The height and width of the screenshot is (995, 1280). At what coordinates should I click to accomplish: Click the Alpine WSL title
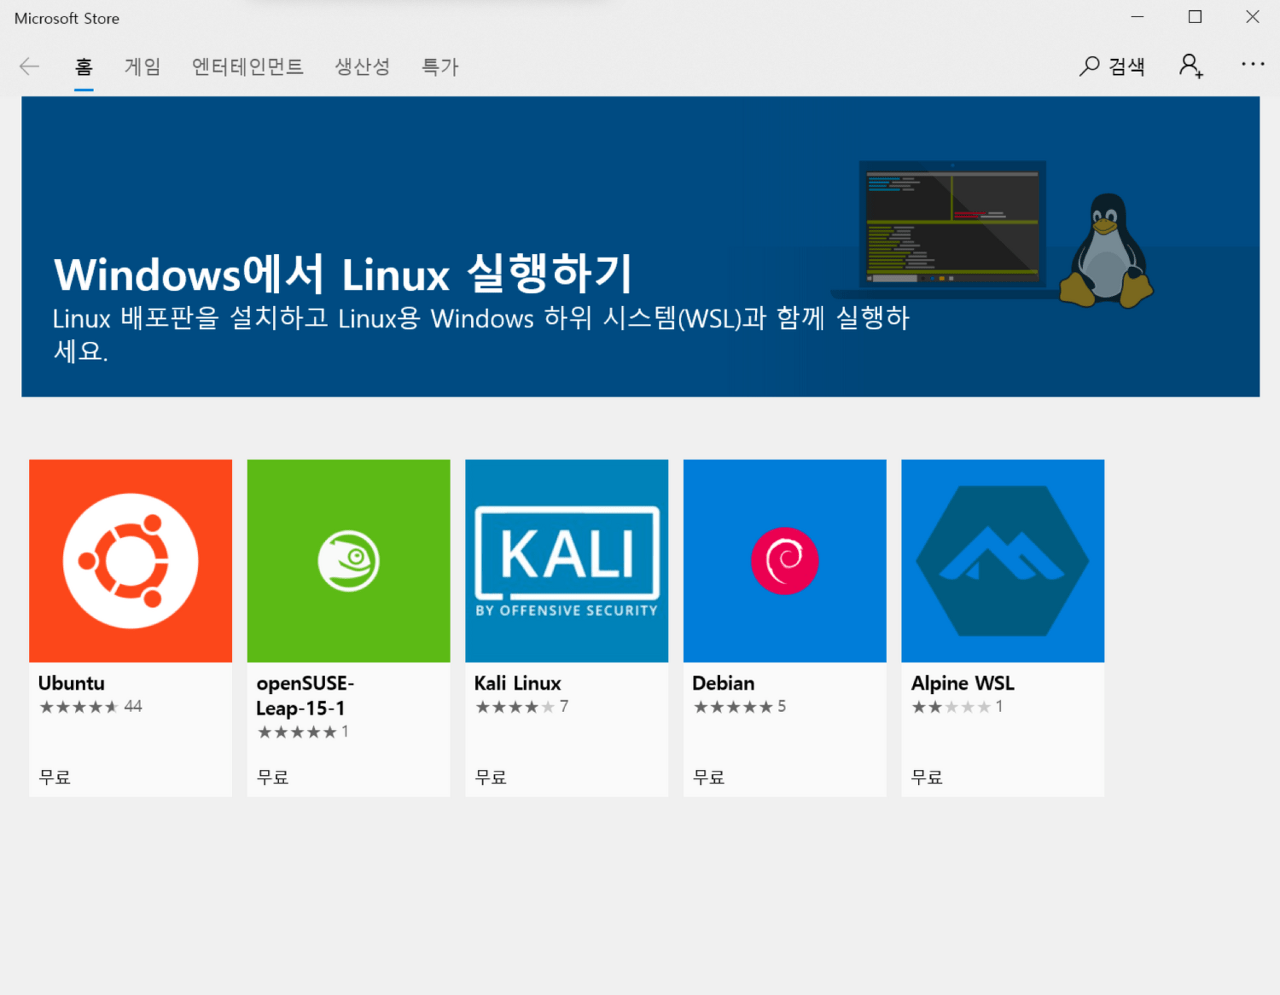pos(963,683)
